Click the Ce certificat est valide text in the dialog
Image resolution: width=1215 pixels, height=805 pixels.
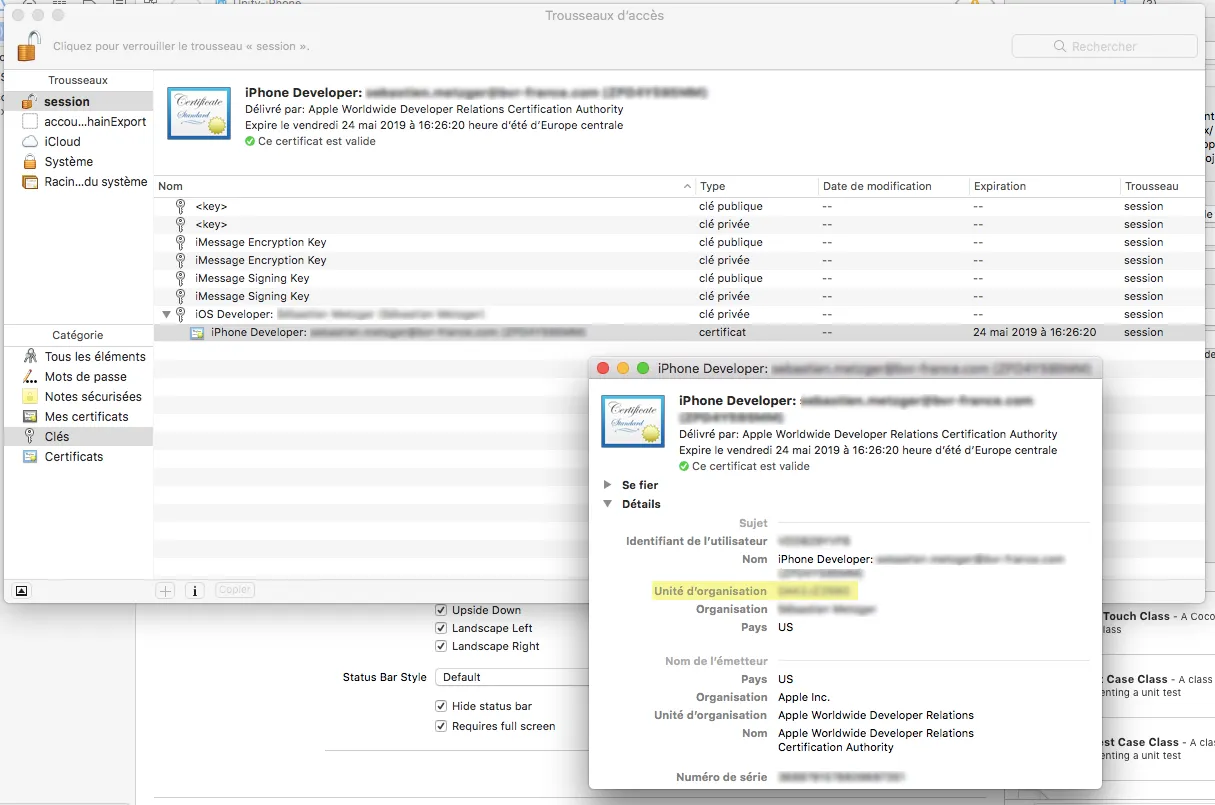(x=751, y=466)
